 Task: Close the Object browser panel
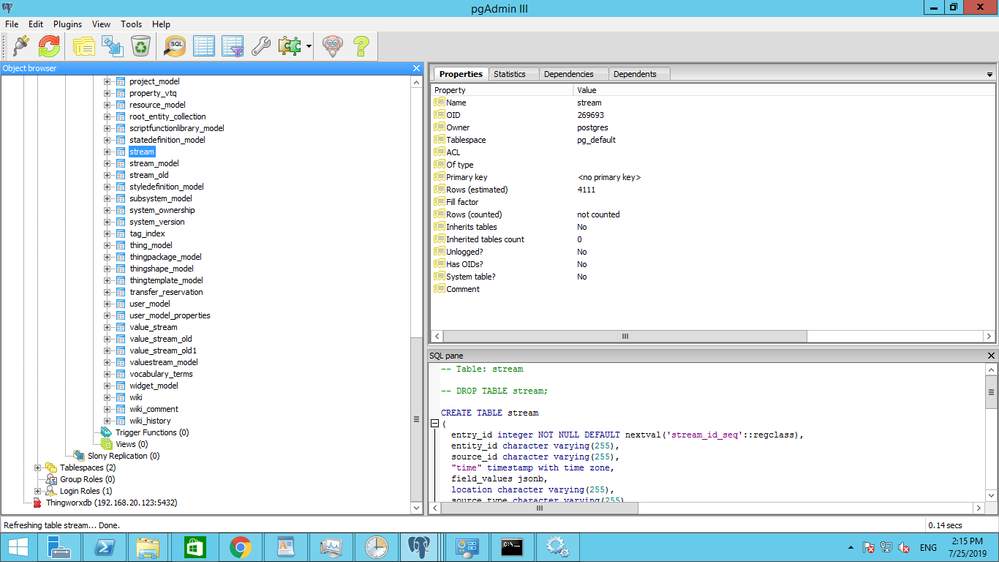coord(416,68)
